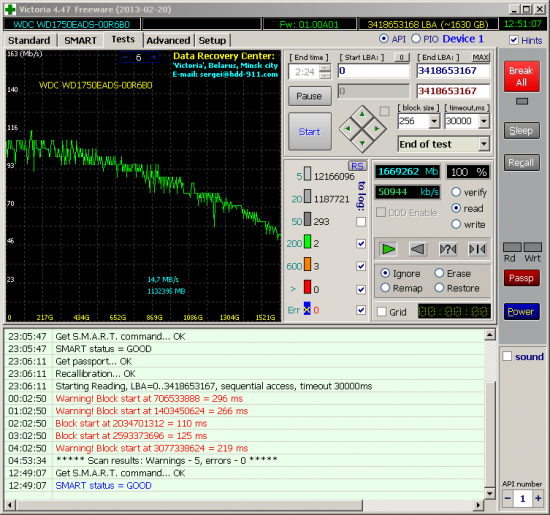Click the Sleep button
Screen dimensions: 550x515
coord(522,131)
